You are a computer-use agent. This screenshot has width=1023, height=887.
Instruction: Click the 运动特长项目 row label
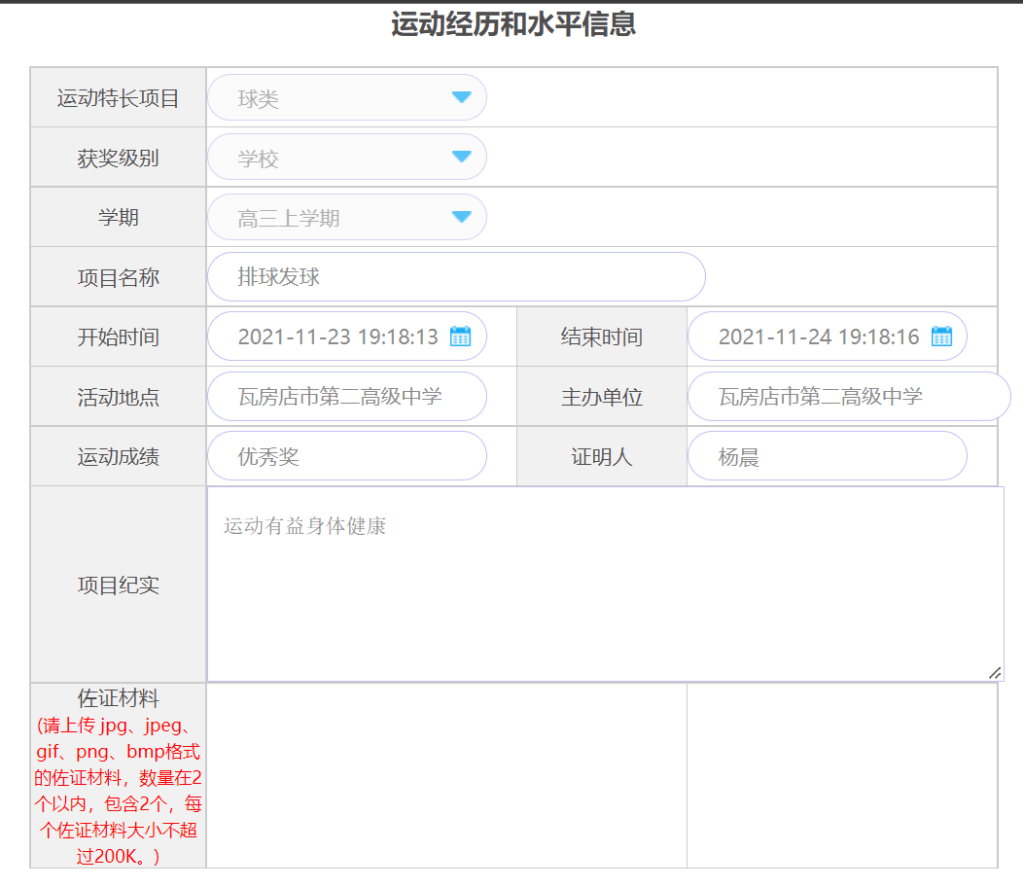click(118, 98)
